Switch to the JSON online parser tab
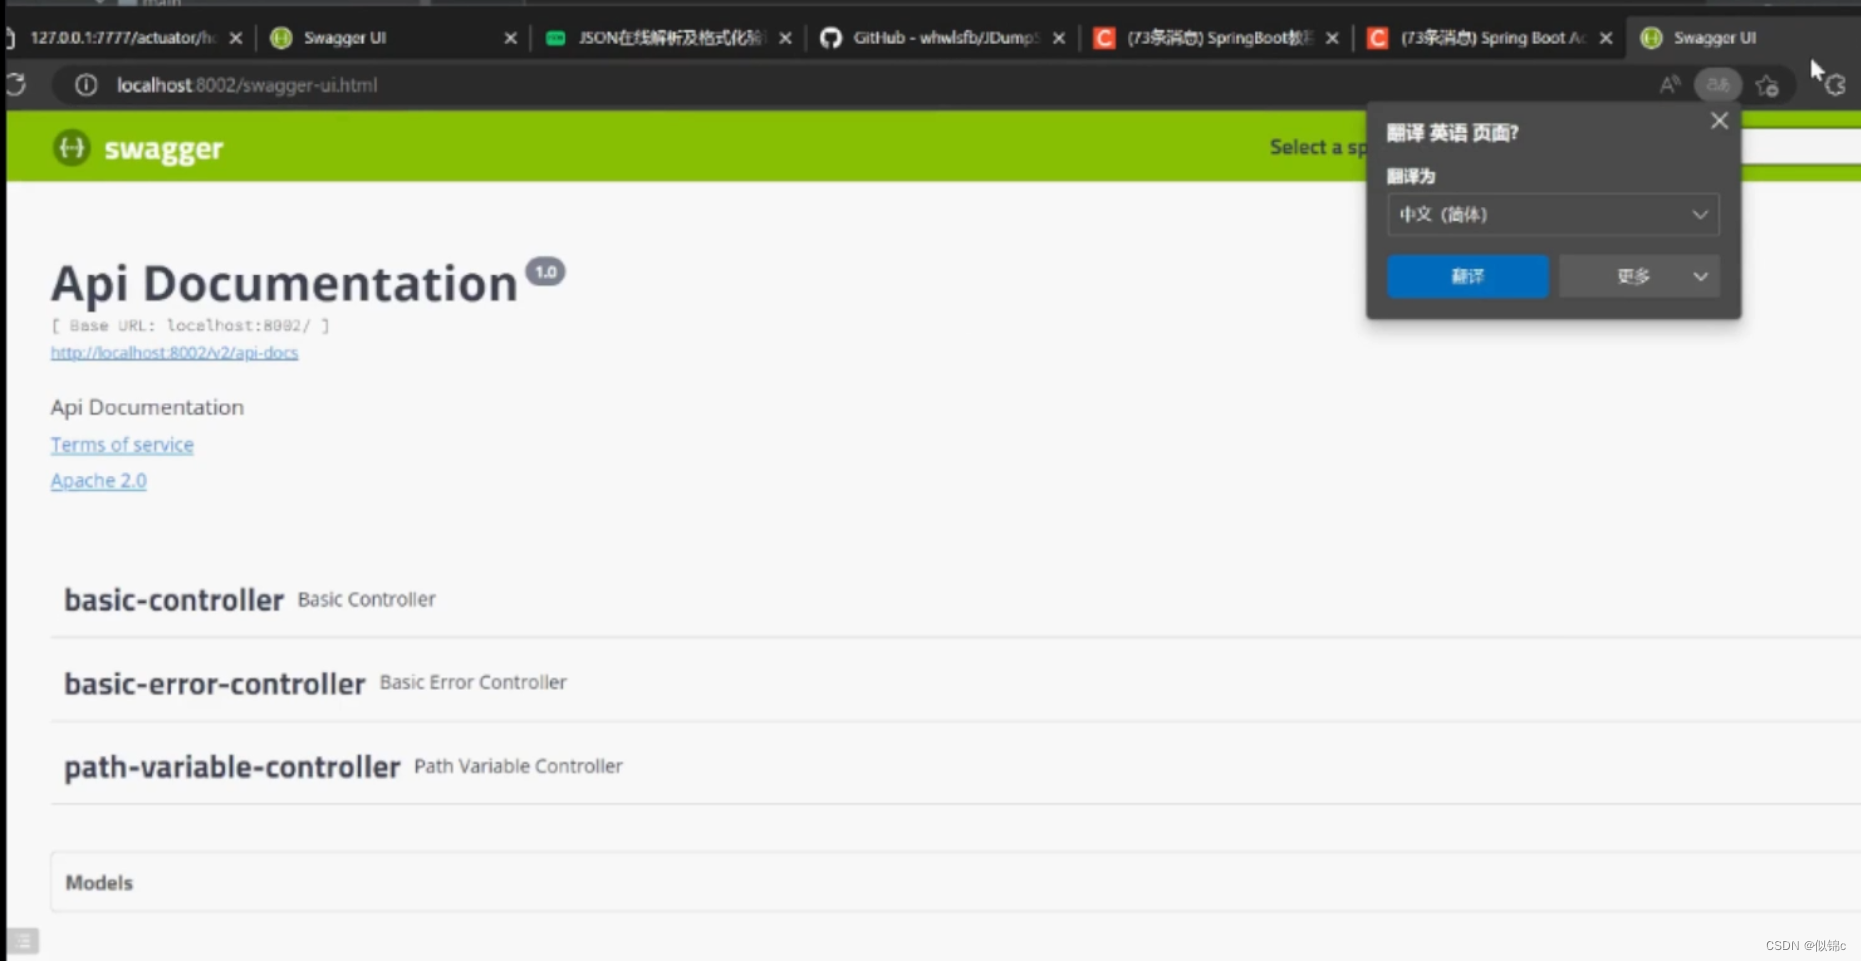This screenshot has height=961, width=1861. (669, 38)
